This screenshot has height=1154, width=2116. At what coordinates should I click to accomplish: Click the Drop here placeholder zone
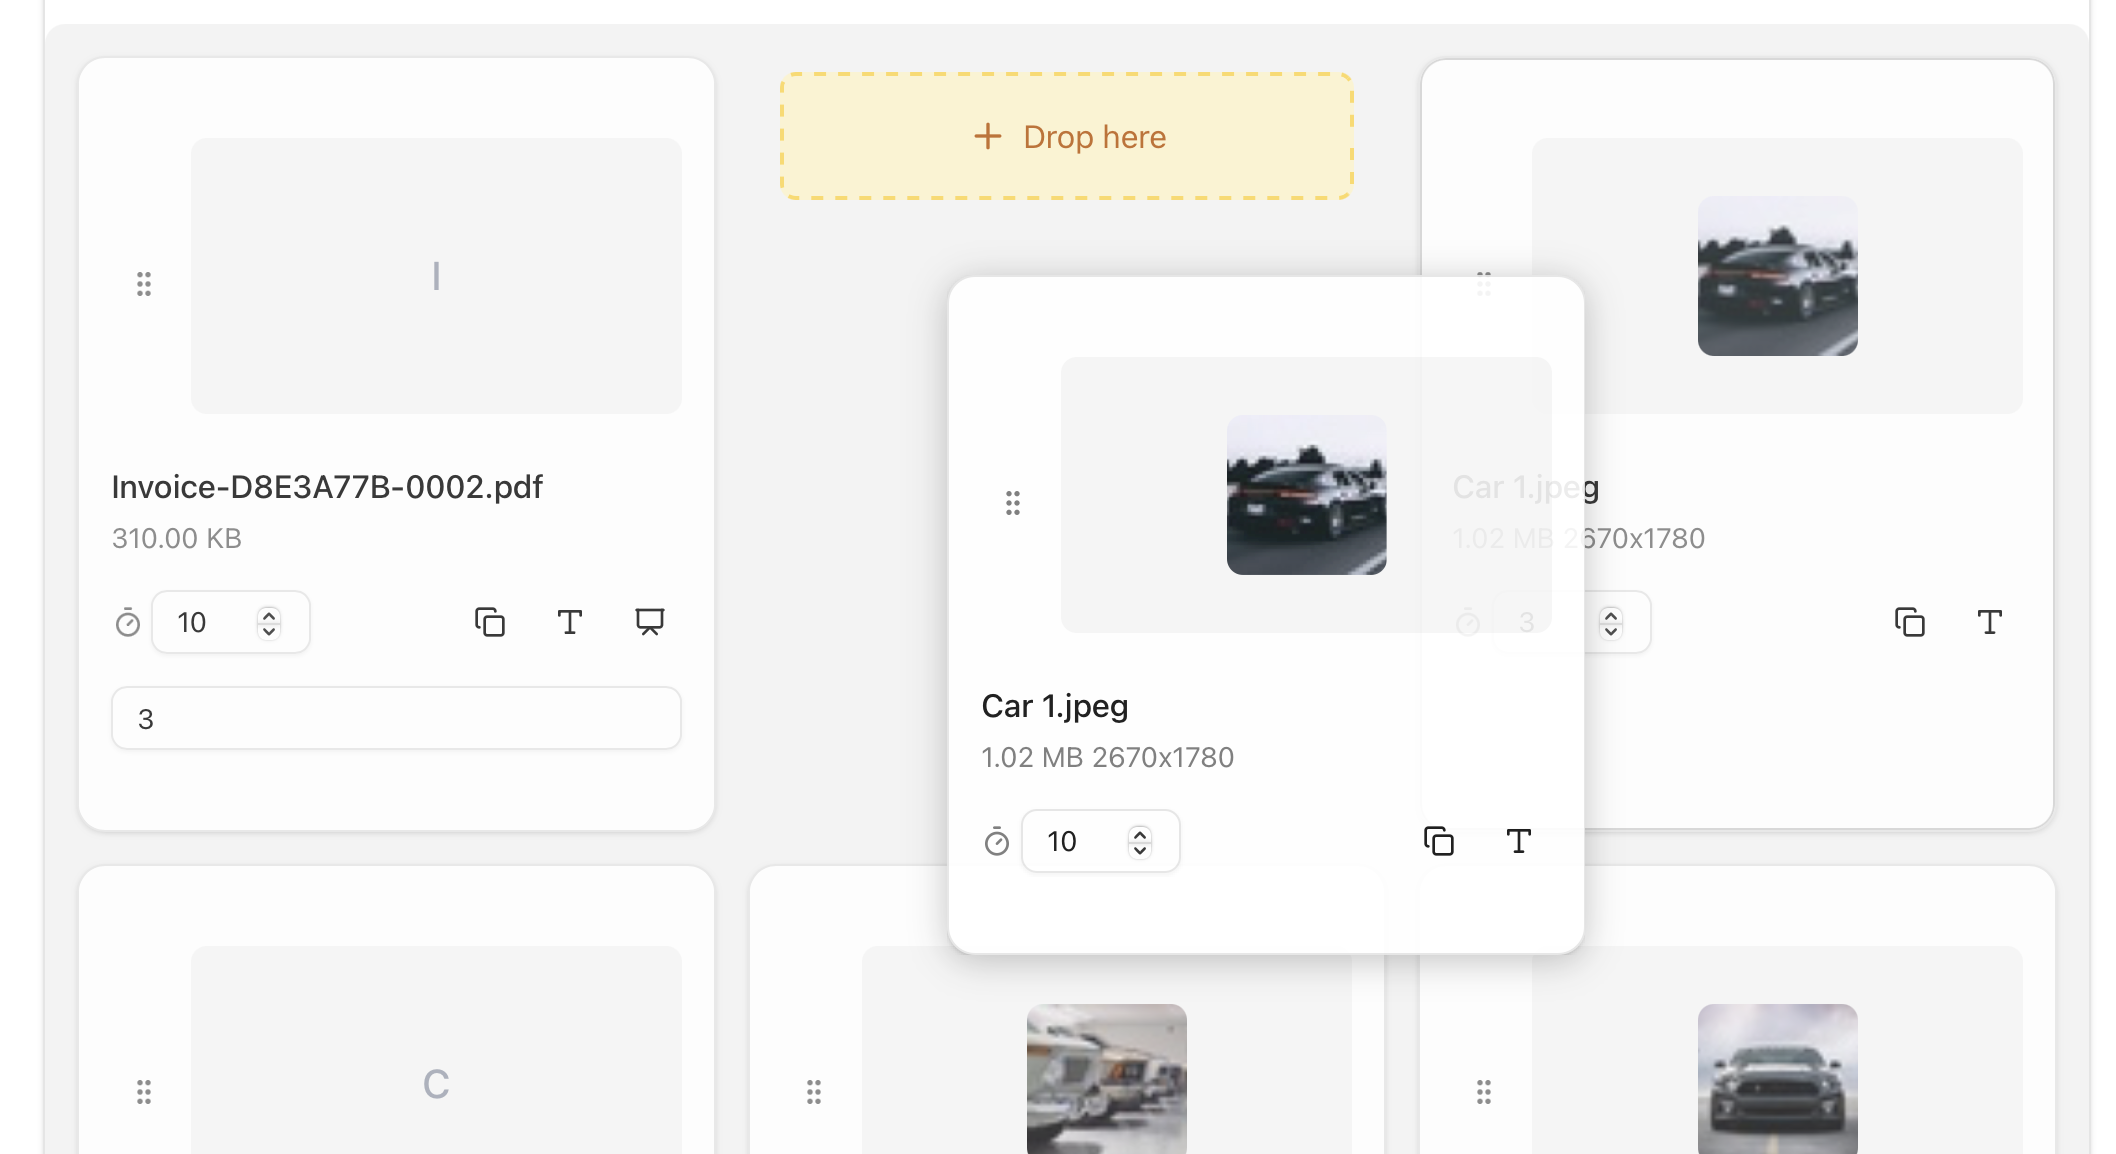coord(1066,136)
